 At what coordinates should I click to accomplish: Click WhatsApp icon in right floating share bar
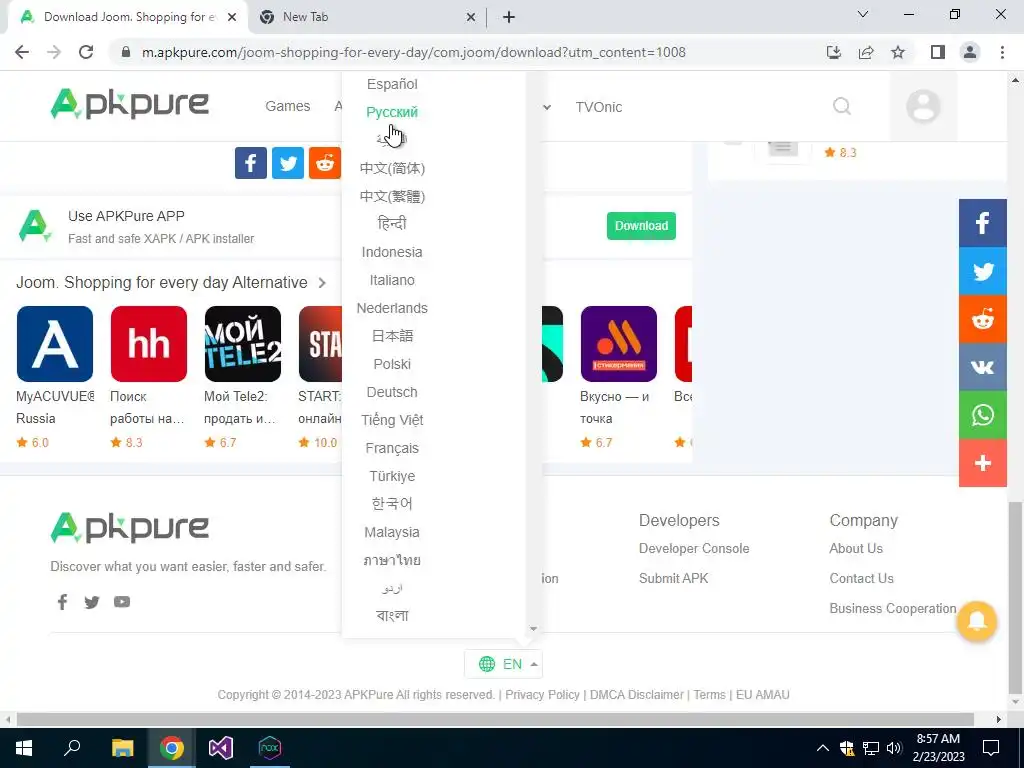(982, 415)
